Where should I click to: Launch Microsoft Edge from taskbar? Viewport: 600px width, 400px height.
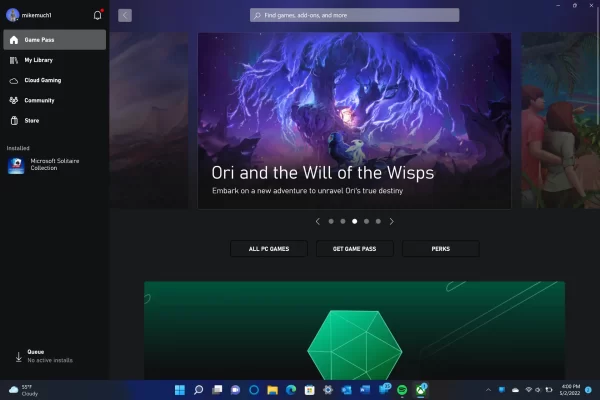(291, 390)
